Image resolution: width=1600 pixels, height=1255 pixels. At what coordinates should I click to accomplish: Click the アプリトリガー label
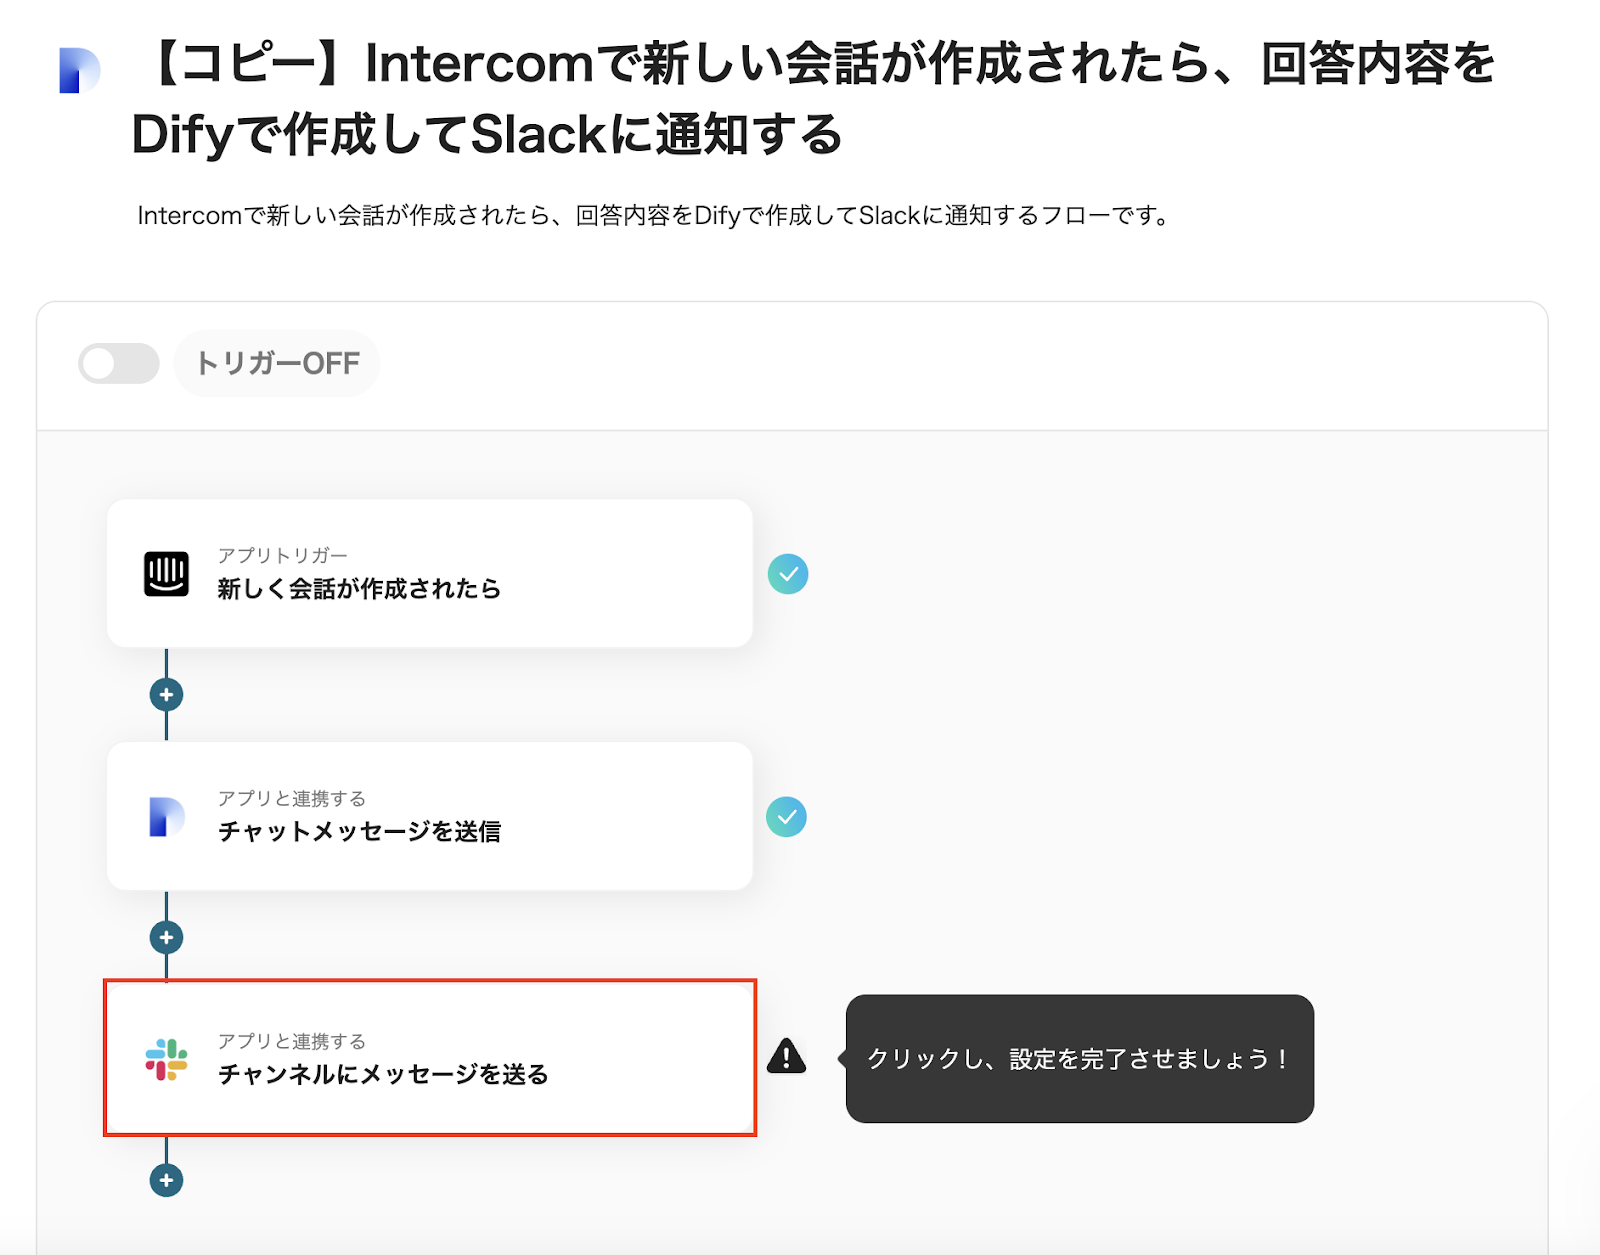[x=283, y=555]
